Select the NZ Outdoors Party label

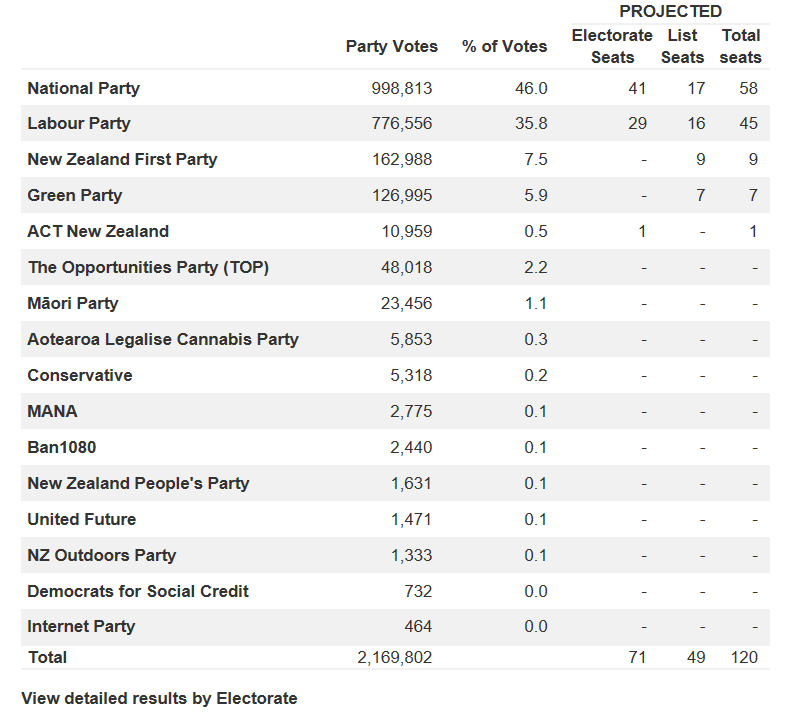pyautogui.click(x=102, y=556)
